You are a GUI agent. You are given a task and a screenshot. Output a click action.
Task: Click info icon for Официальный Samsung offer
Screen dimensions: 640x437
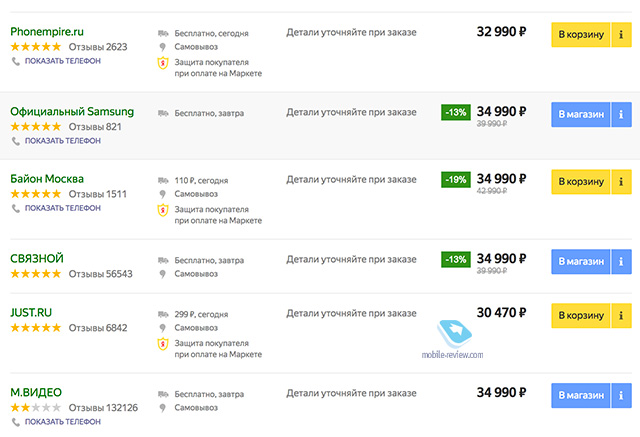(621, 114)
